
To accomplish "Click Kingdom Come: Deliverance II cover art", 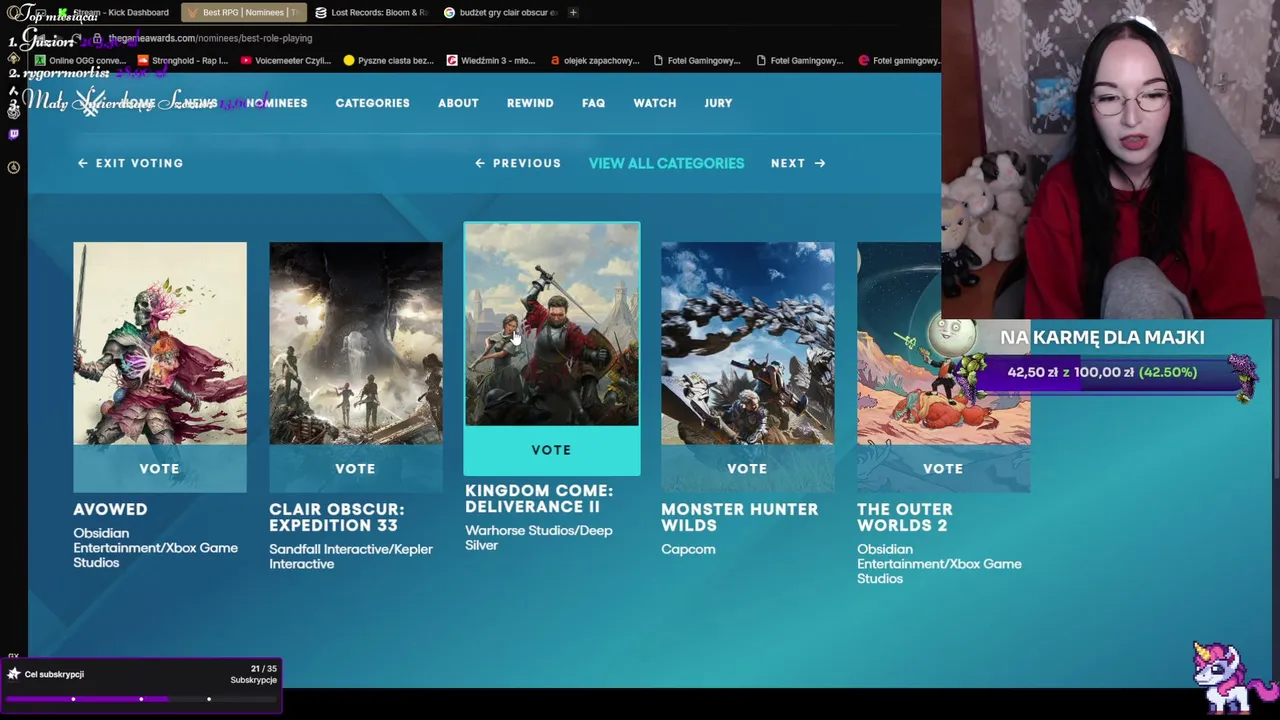I will (x=551, y=325).
